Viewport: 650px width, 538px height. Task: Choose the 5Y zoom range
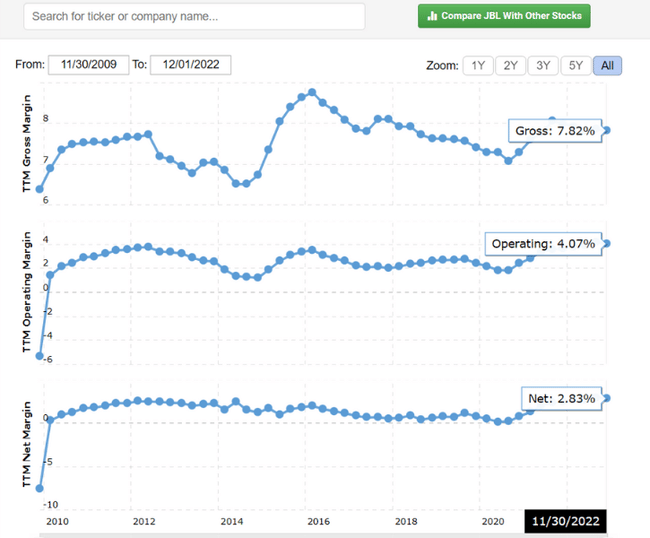pyautogui.click(x=575, y=65)
